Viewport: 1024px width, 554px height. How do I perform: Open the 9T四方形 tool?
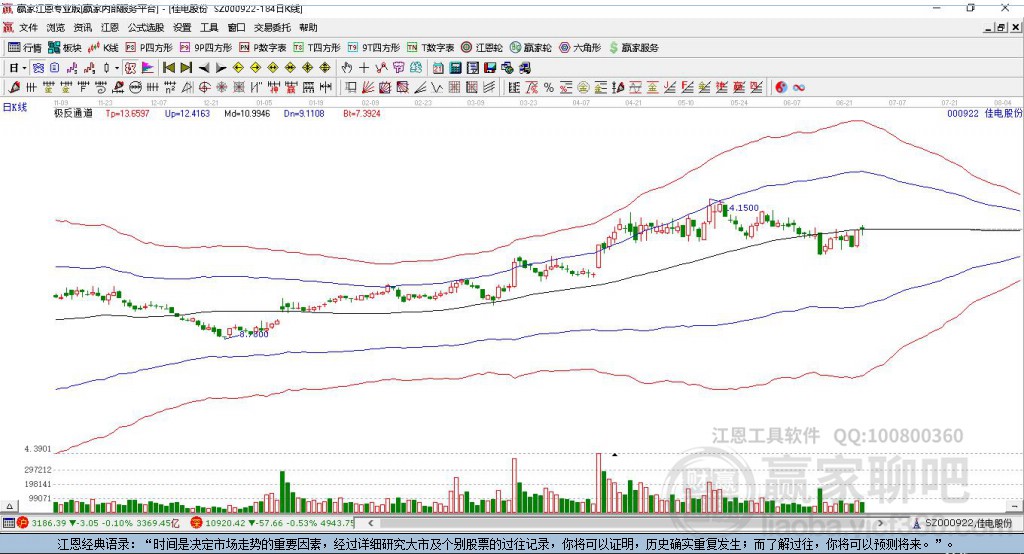(374, 48)
